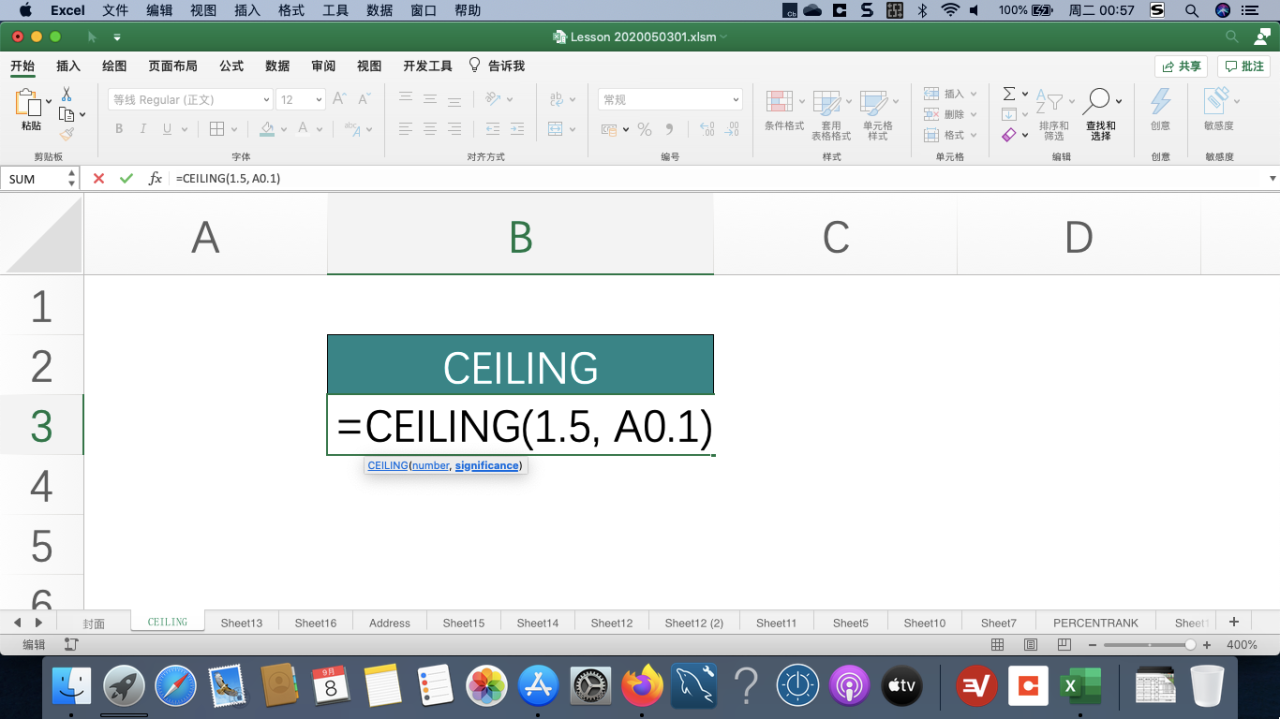The image size is (1280, 719).
Task: Open the PERCENTRANK worksheet tab
Action: pyautogui.click(x=1096, y=623)
